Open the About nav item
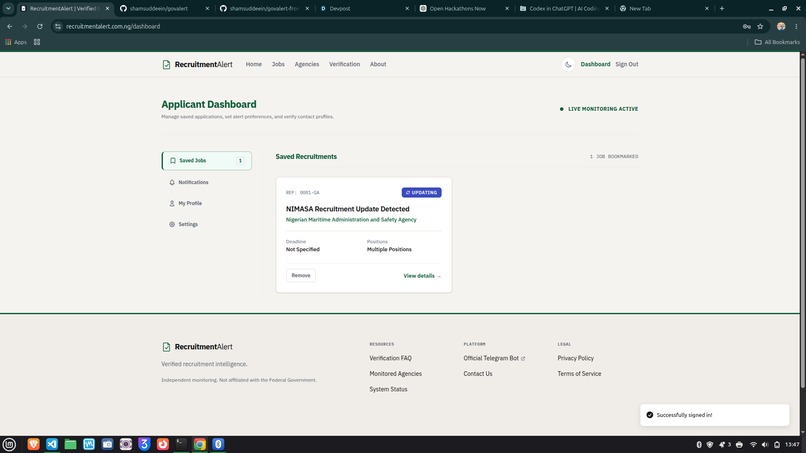806x453 pixels. [378, 64]
